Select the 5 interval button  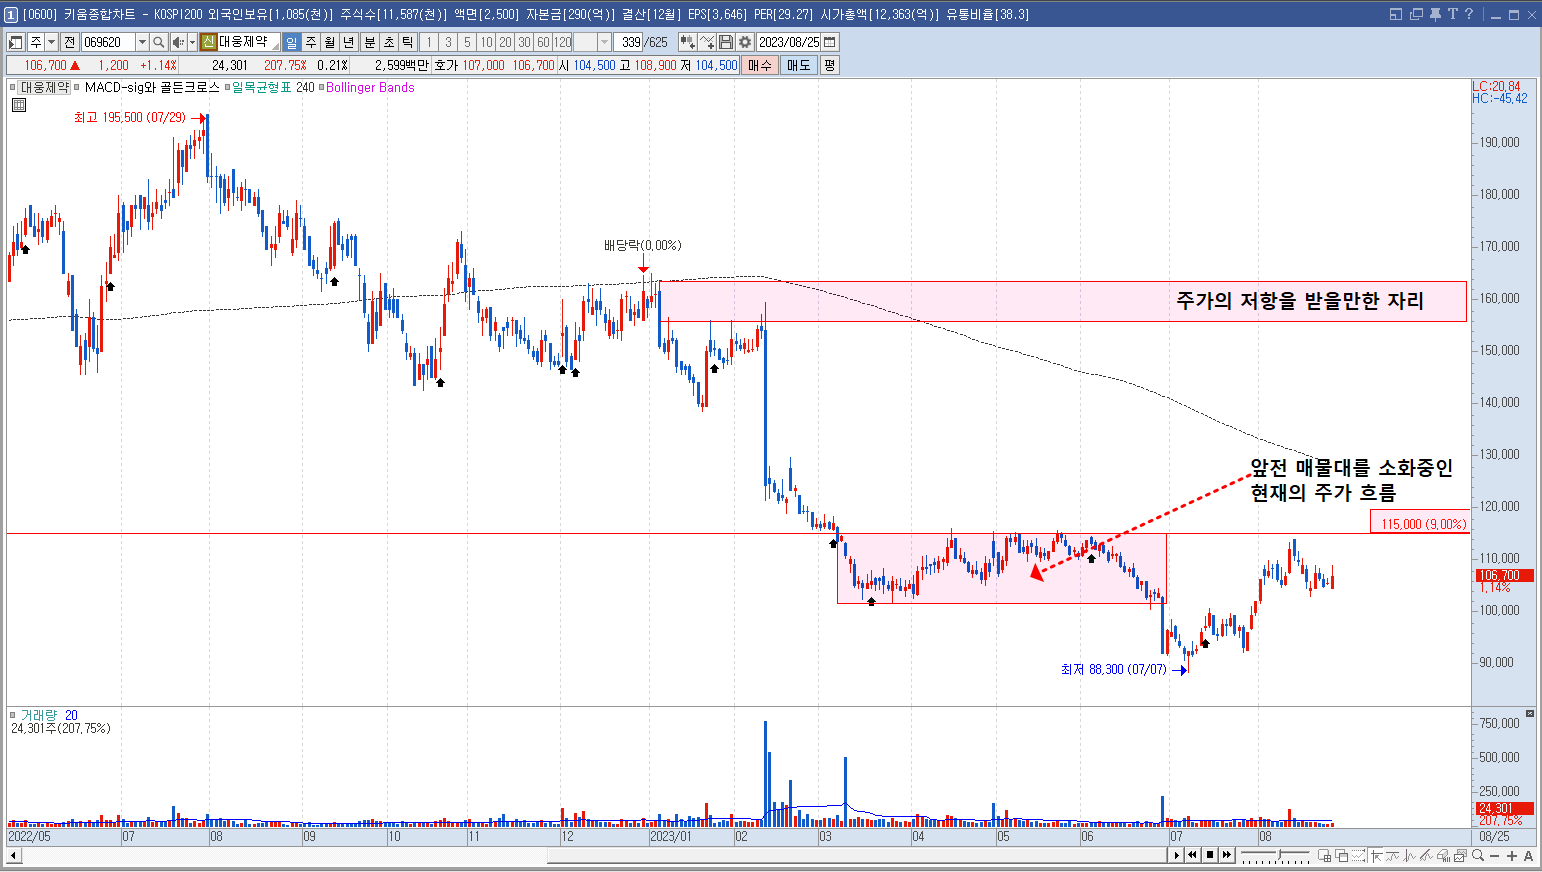point(467,42)
